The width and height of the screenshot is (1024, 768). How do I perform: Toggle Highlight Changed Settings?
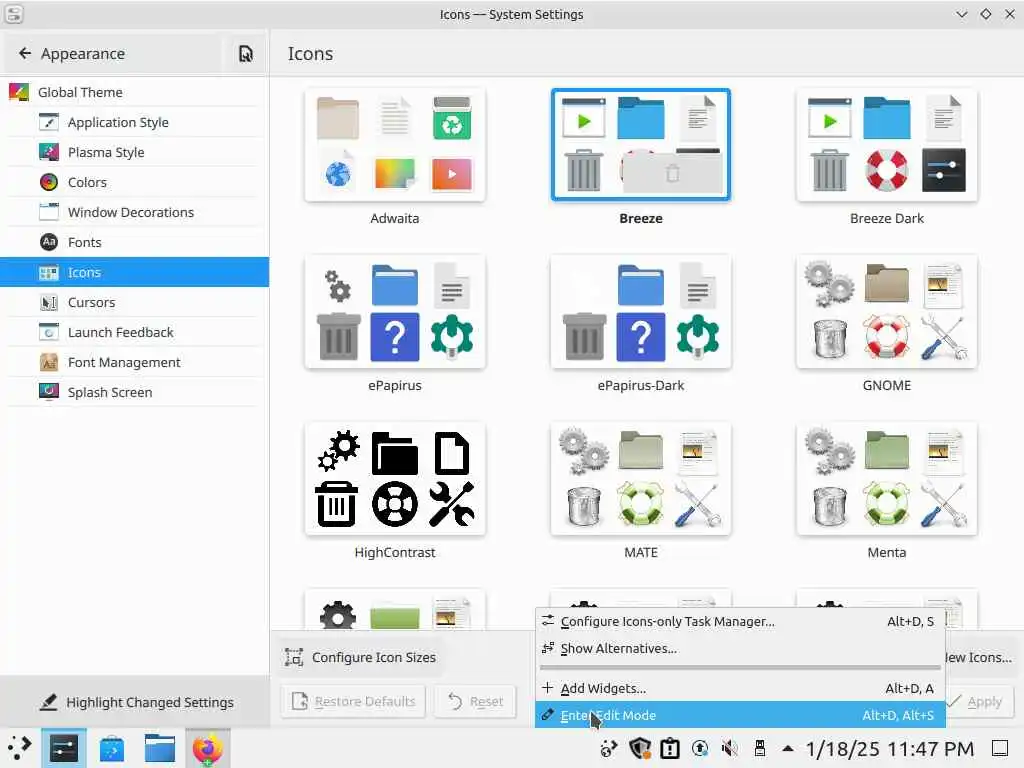[137, 702]
